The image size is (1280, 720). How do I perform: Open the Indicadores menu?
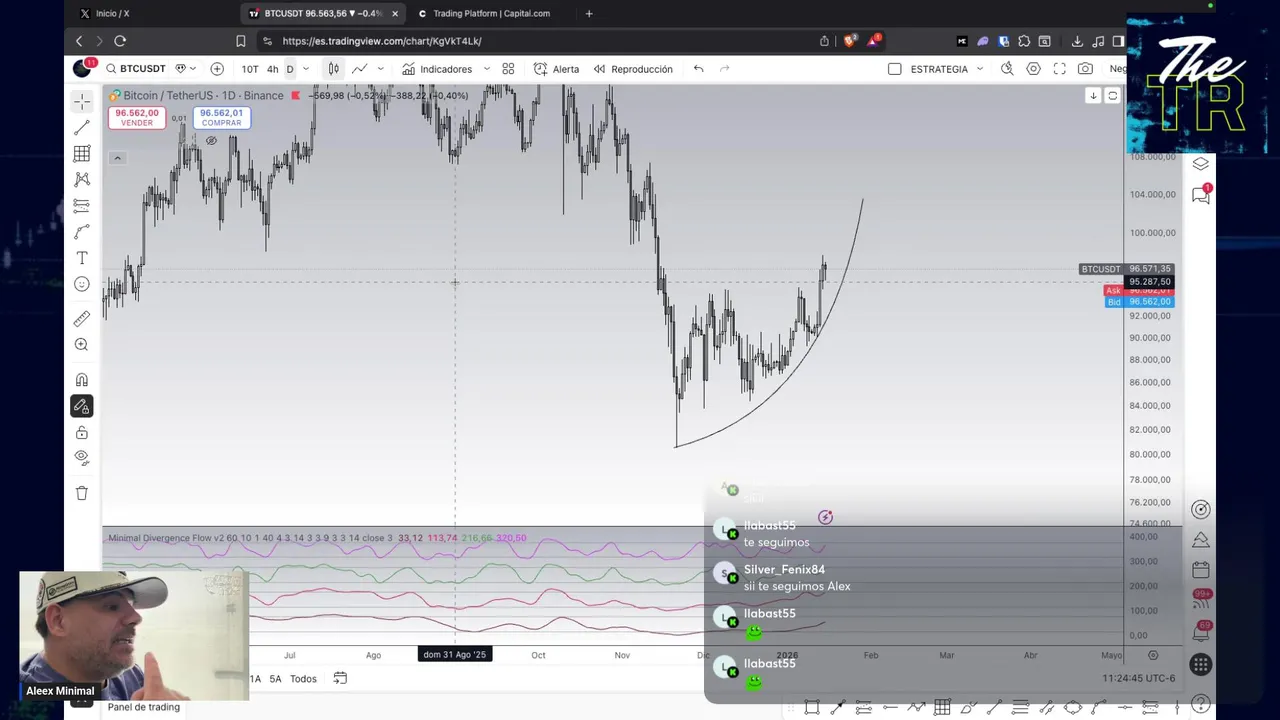437,69
